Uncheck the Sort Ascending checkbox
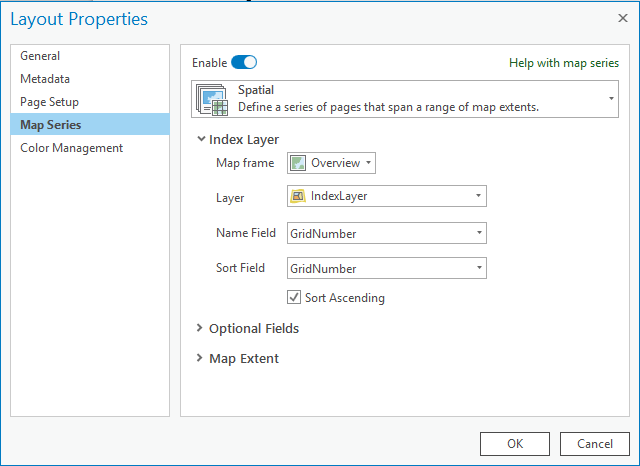 click(x=294, y=297)
